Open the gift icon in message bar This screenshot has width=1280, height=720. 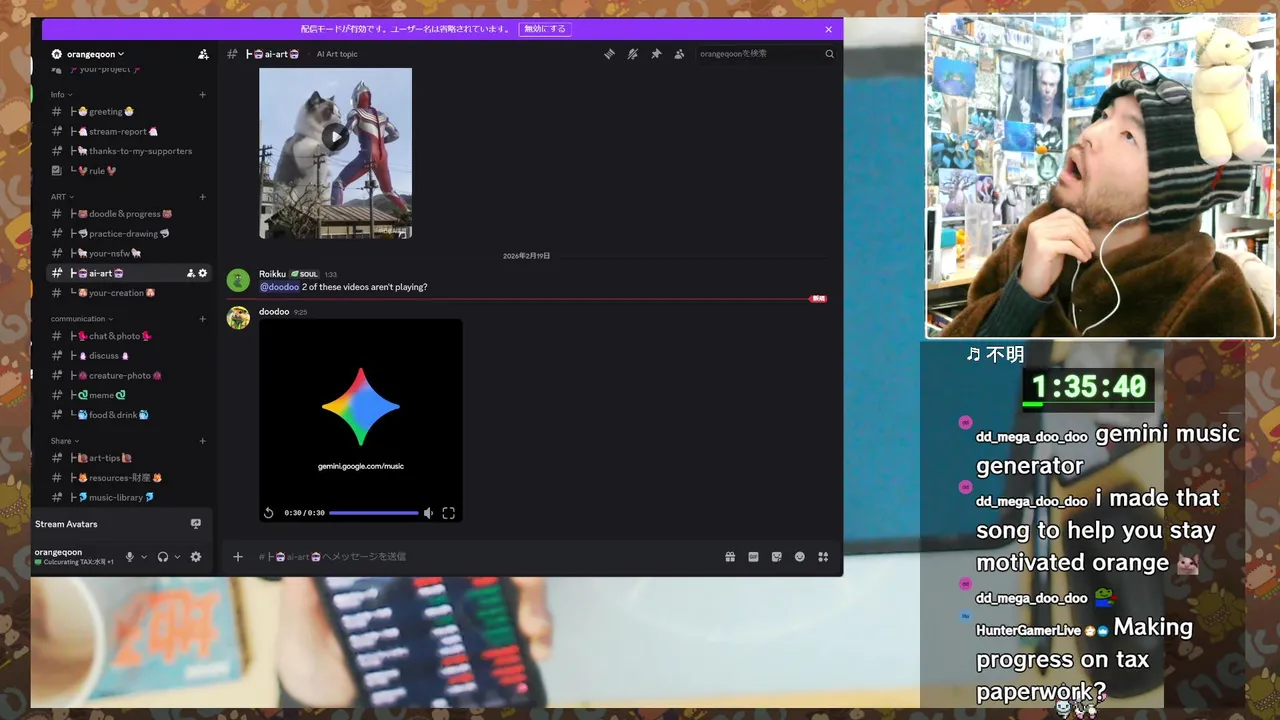click(x=730, y=557)
